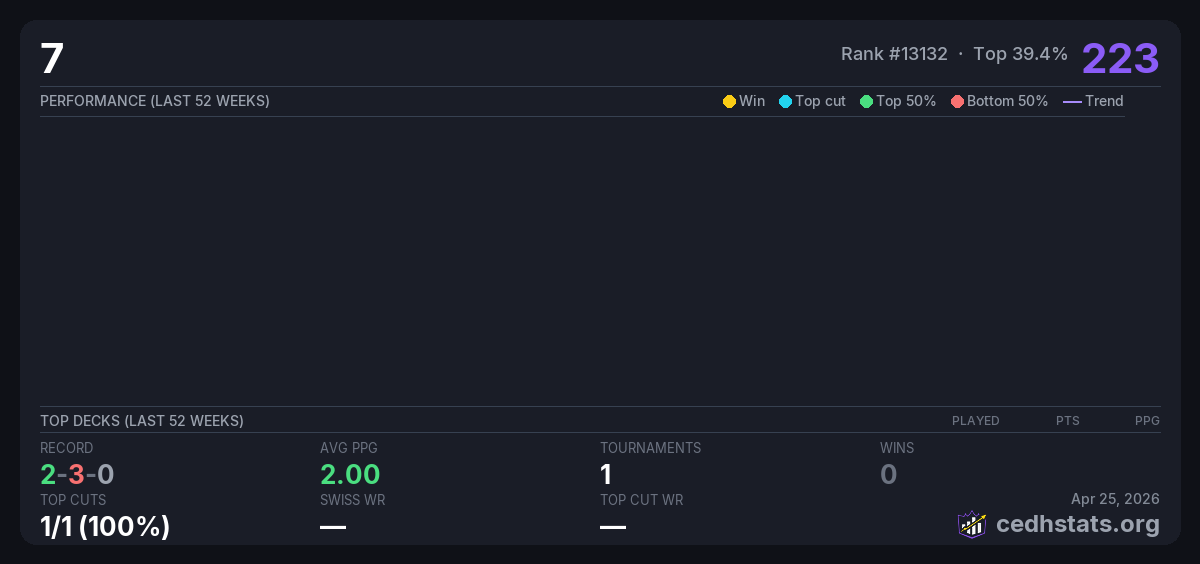Click the 2.00 average PPG value
Screen dimensions: 1200x564
[x=350, y=474]
